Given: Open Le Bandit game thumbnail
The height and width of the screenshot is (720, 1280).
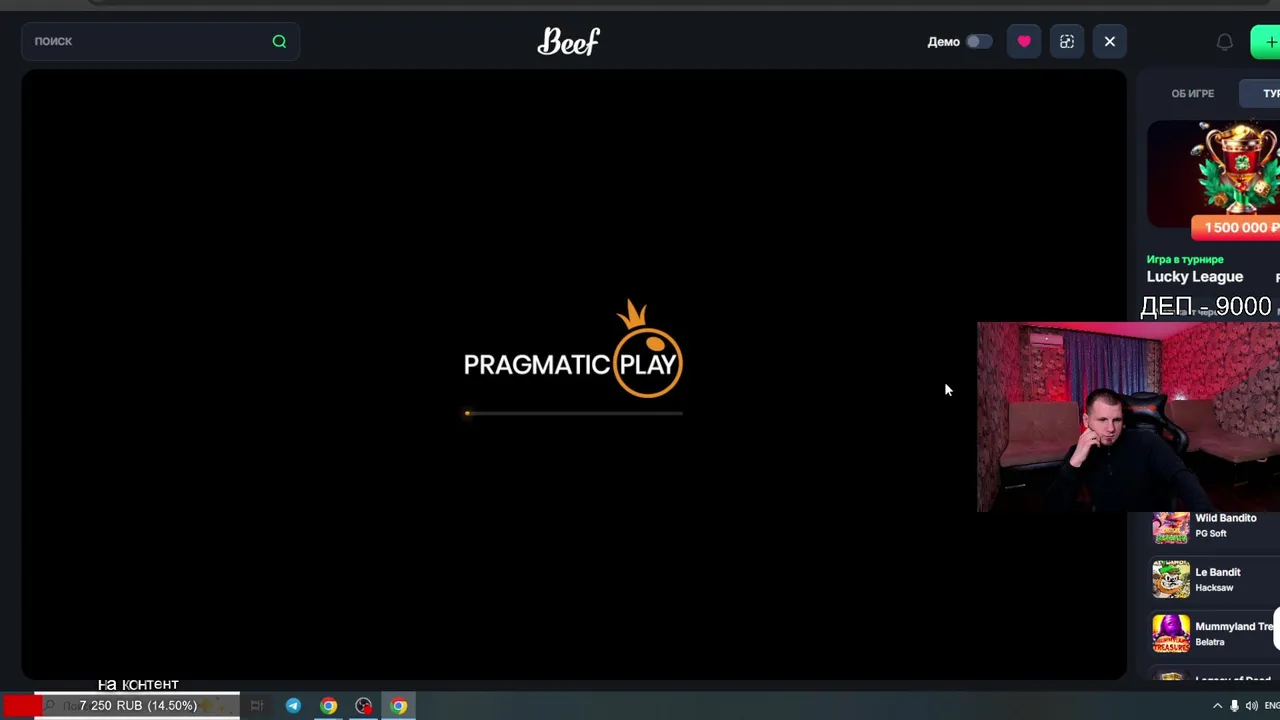Looking at the screenshot, I should pyautogui.click(x=1171, y=579).
